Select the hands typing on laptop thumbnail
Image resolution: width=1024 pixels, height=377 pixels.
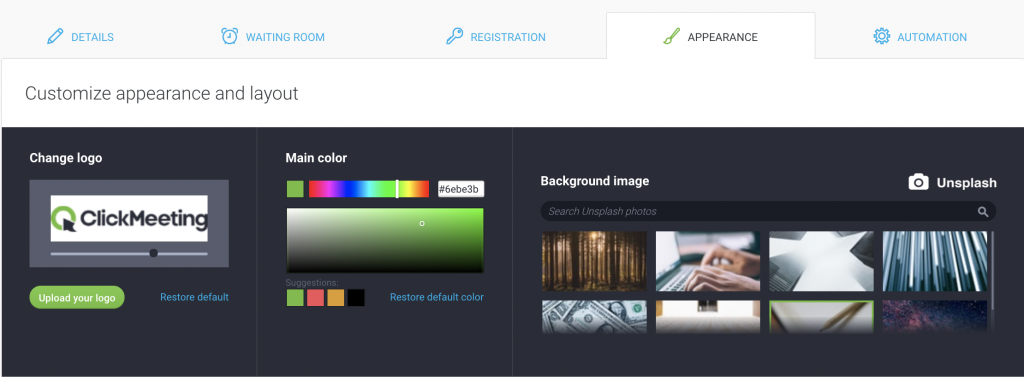click(x=708, y=261)
